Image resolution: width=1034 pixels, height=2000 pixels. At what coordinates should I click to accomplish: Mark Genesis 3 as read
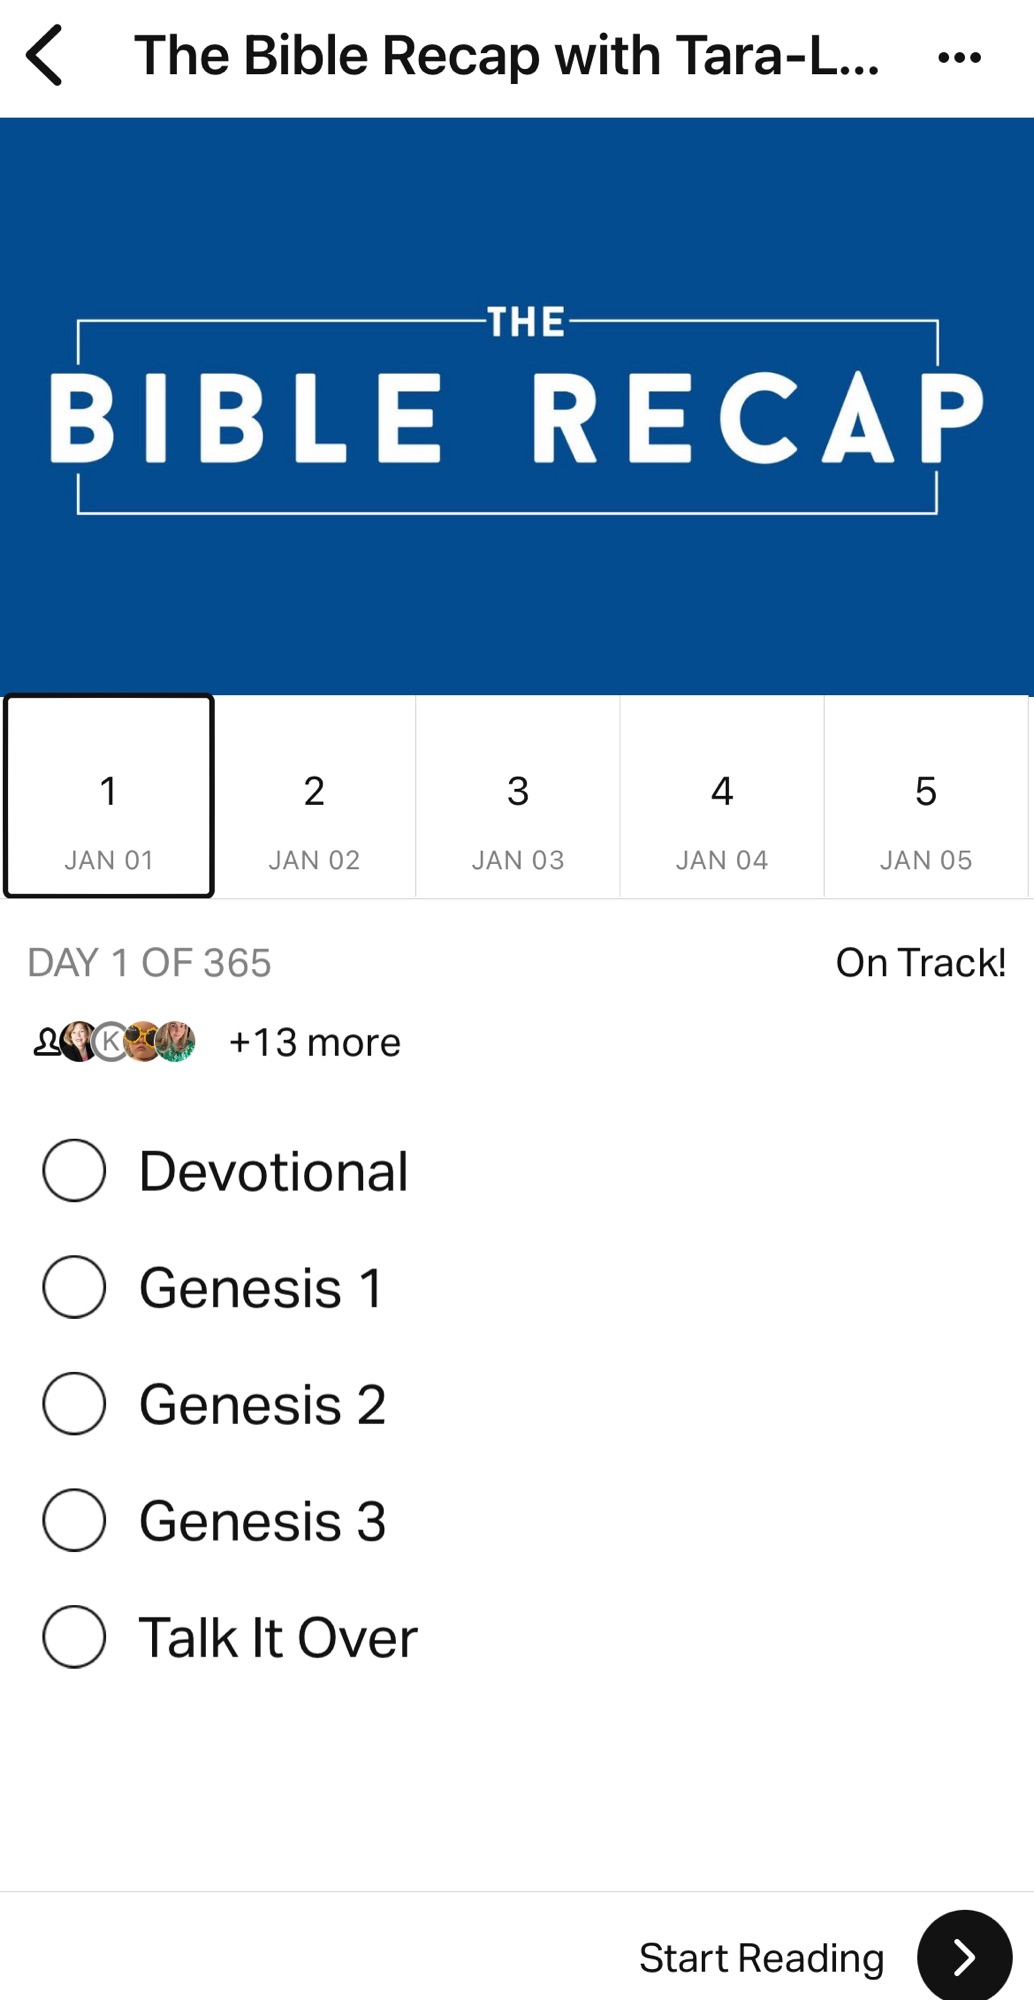pos(74,1520)
